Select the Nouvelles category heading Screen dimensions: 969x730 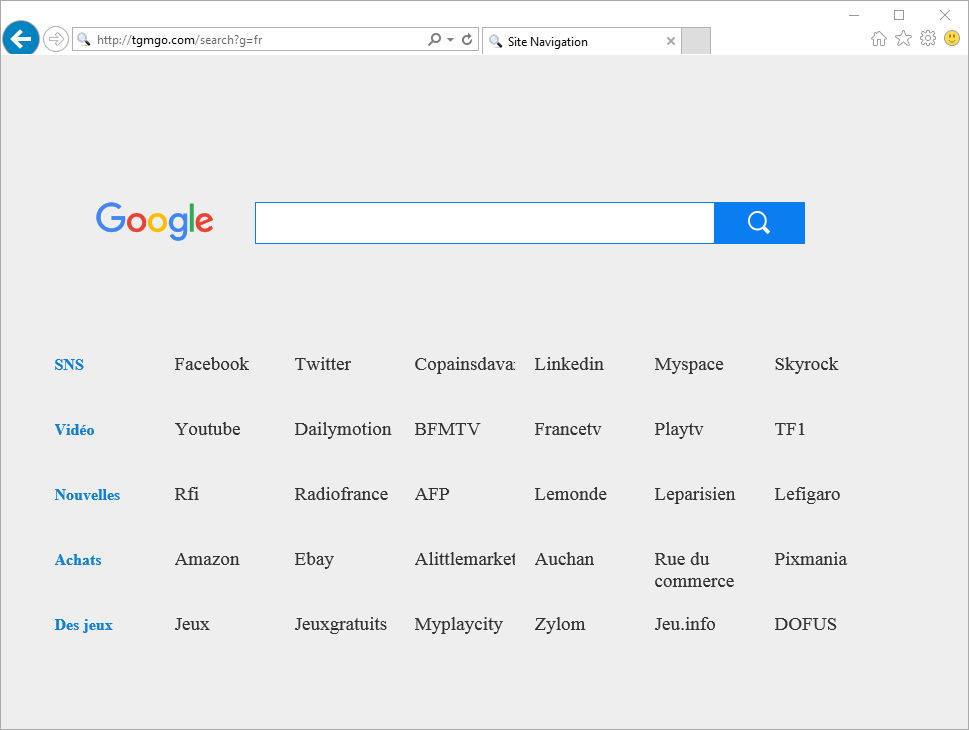pos(87,495)
